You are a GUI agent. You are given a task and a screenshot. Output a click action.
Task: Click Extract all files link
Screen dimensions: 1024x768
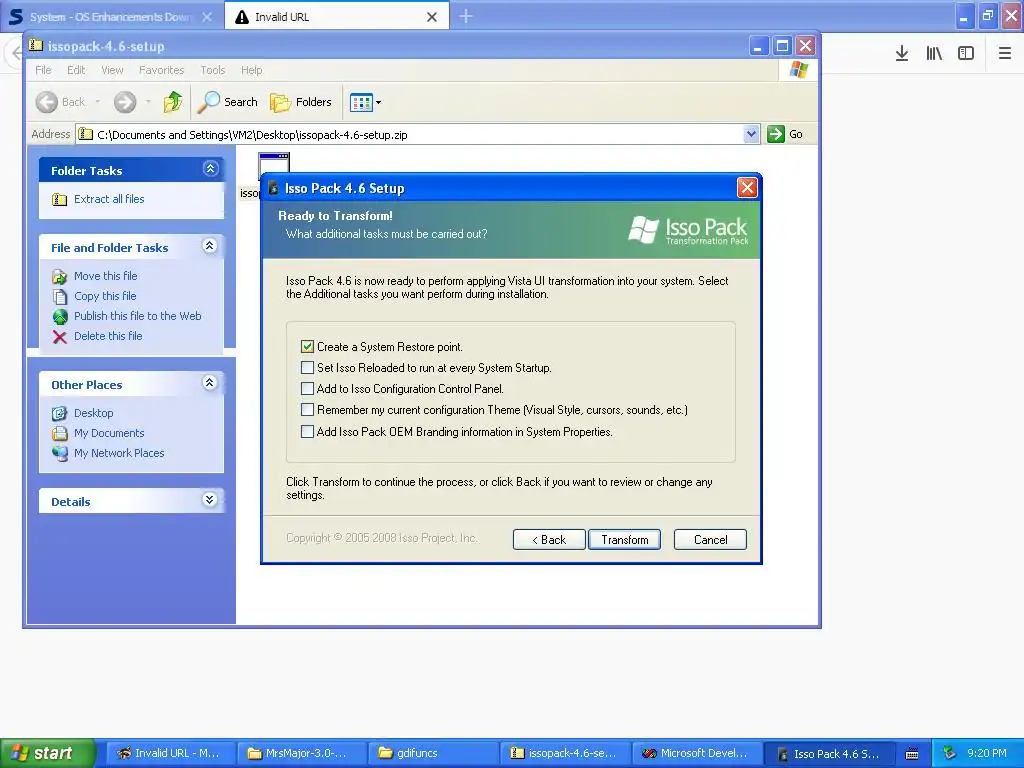(x=109, y=199)
